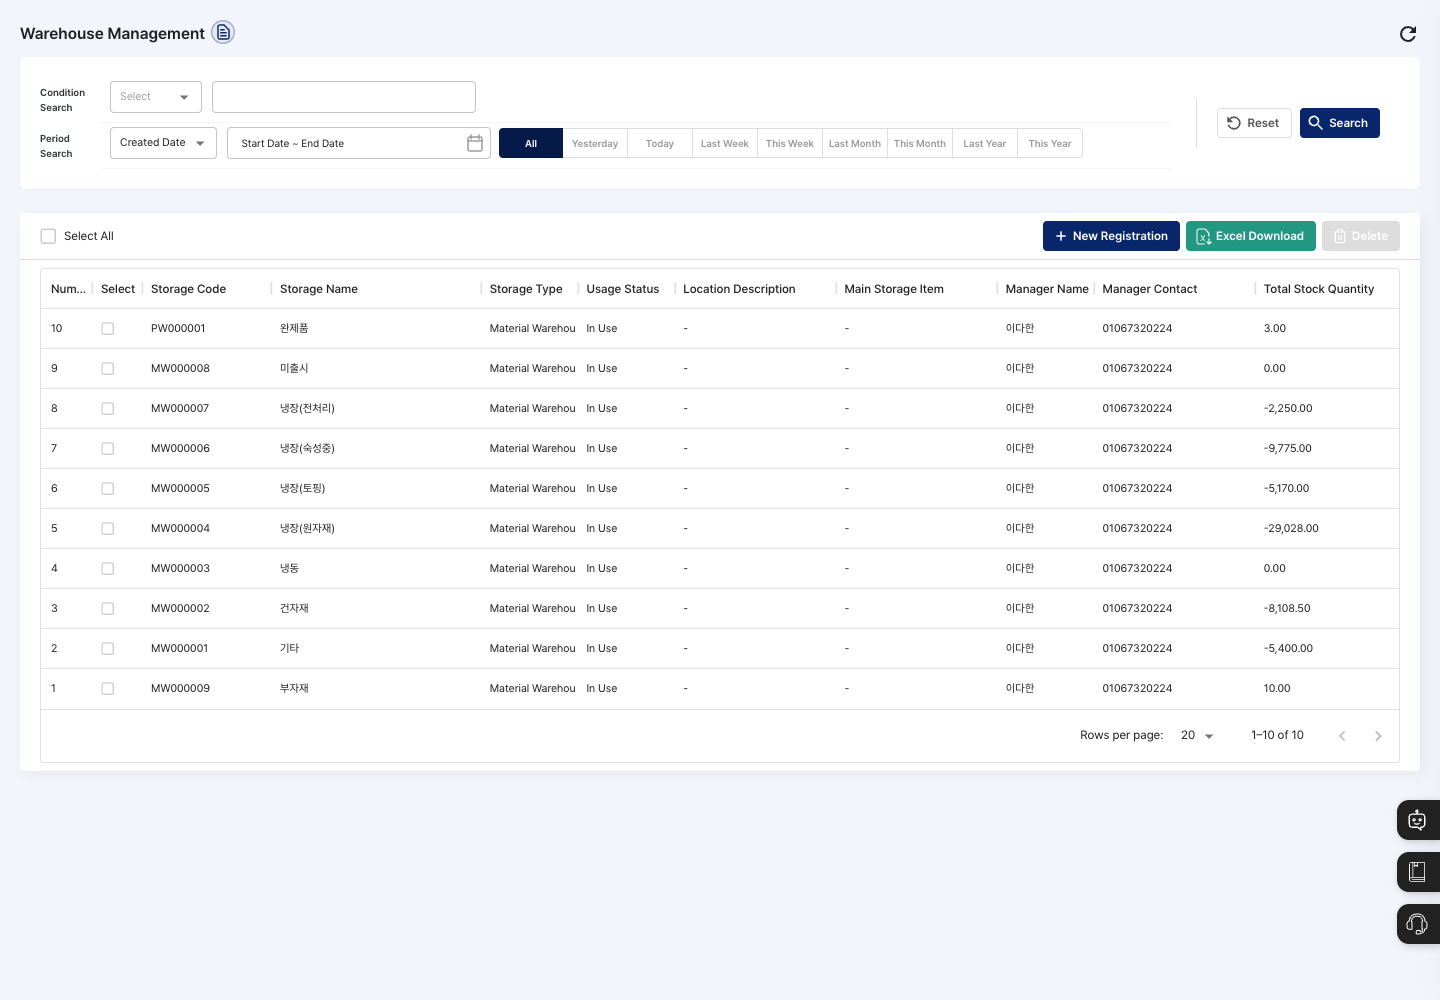
Task: Click the Manager Contact column header
Action: tap(1150, 289)
